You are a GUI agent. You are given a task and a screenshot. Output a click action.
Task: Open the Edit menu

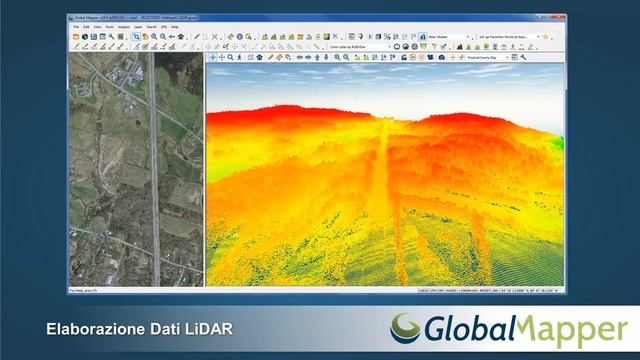86,27
